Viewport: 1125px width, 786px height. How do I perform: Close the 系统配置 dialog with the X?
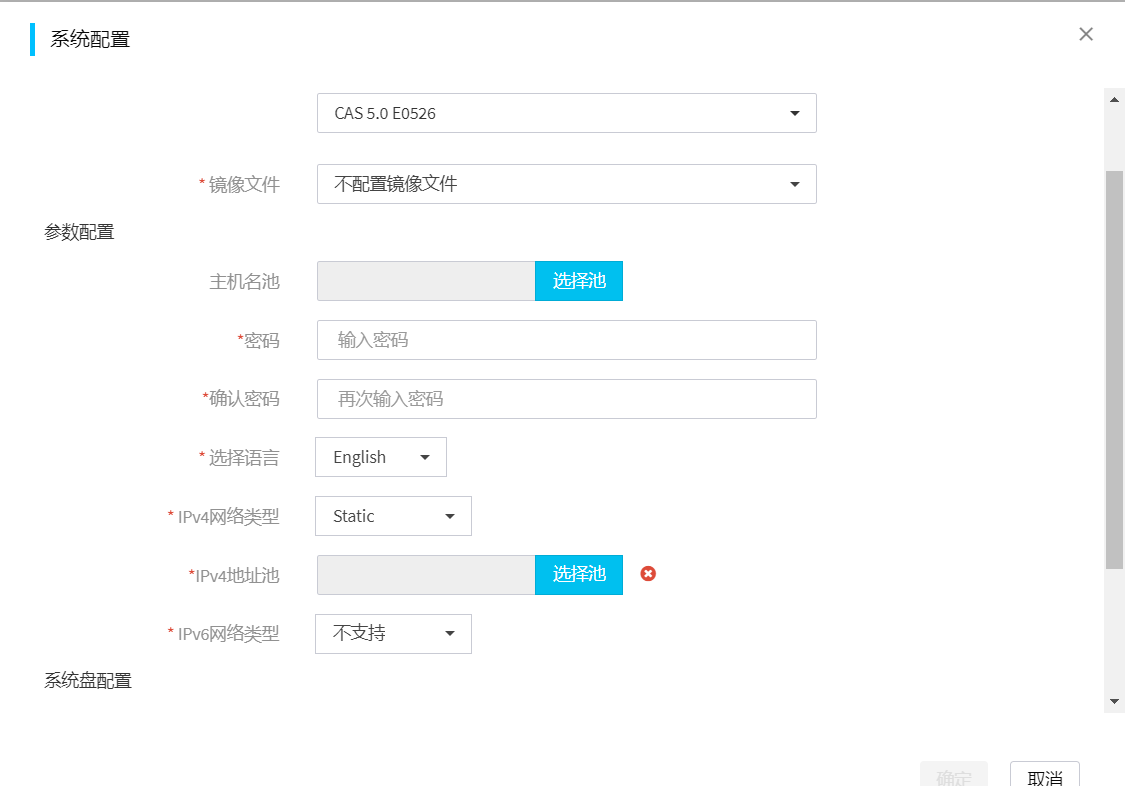(1086, 34)
